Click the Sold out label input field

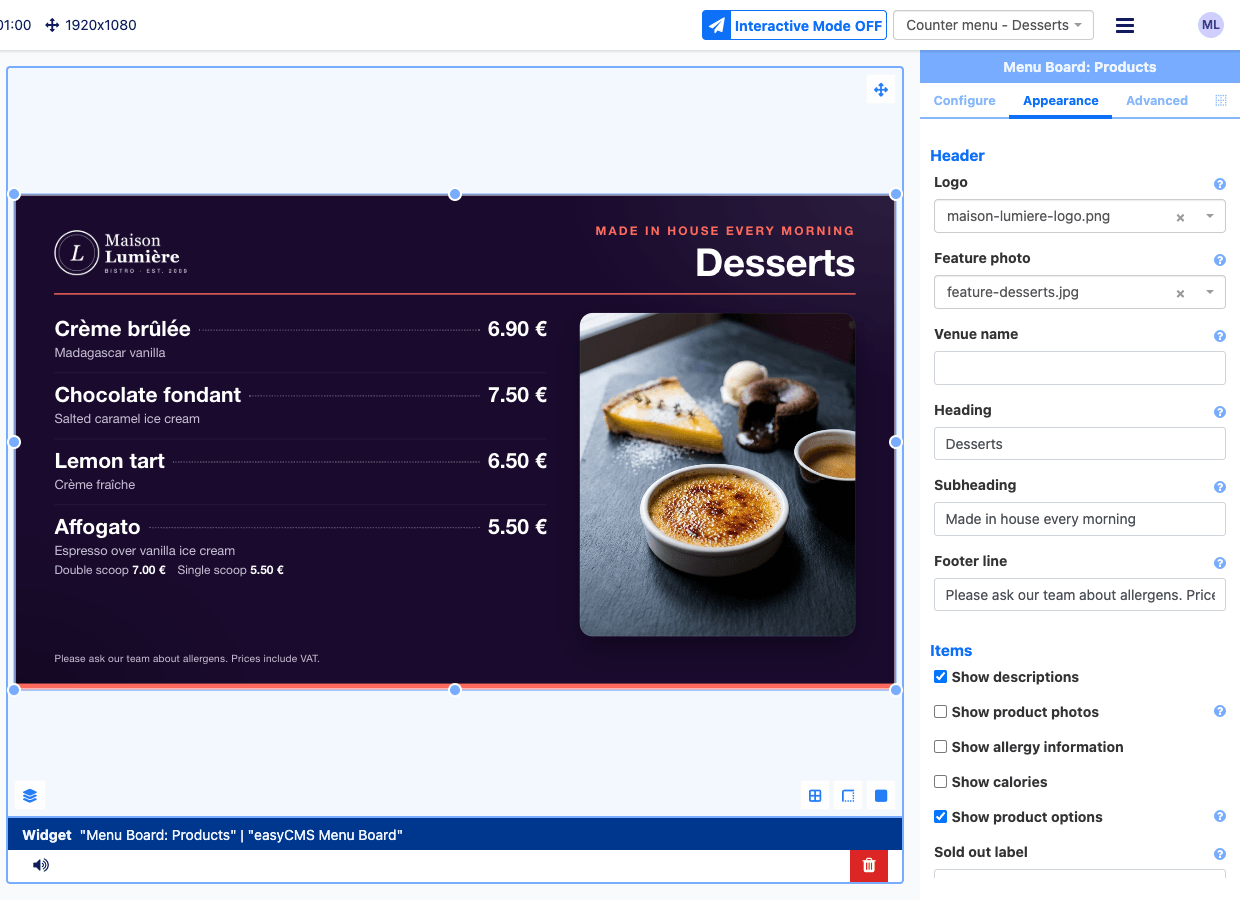[1080, 874]
